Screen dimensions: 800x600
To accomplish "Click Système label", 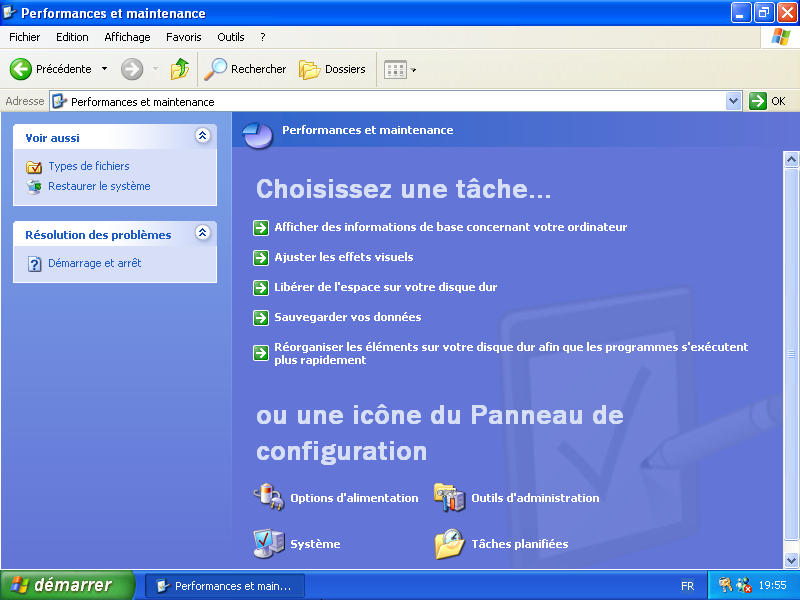I will pos(315,544).
